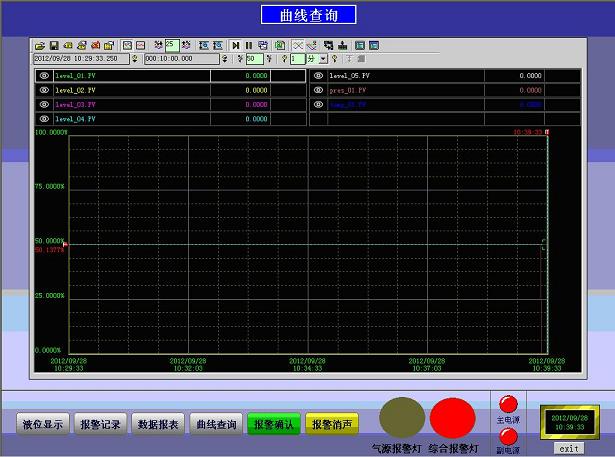Click the second vertical axis scaling icon
The height and width of the screenshot is (457, 615).
218,46
